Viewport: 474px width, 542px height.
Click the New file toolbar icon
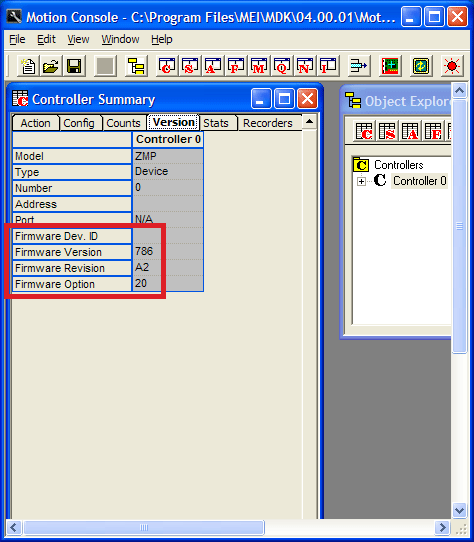click(28, 66)
